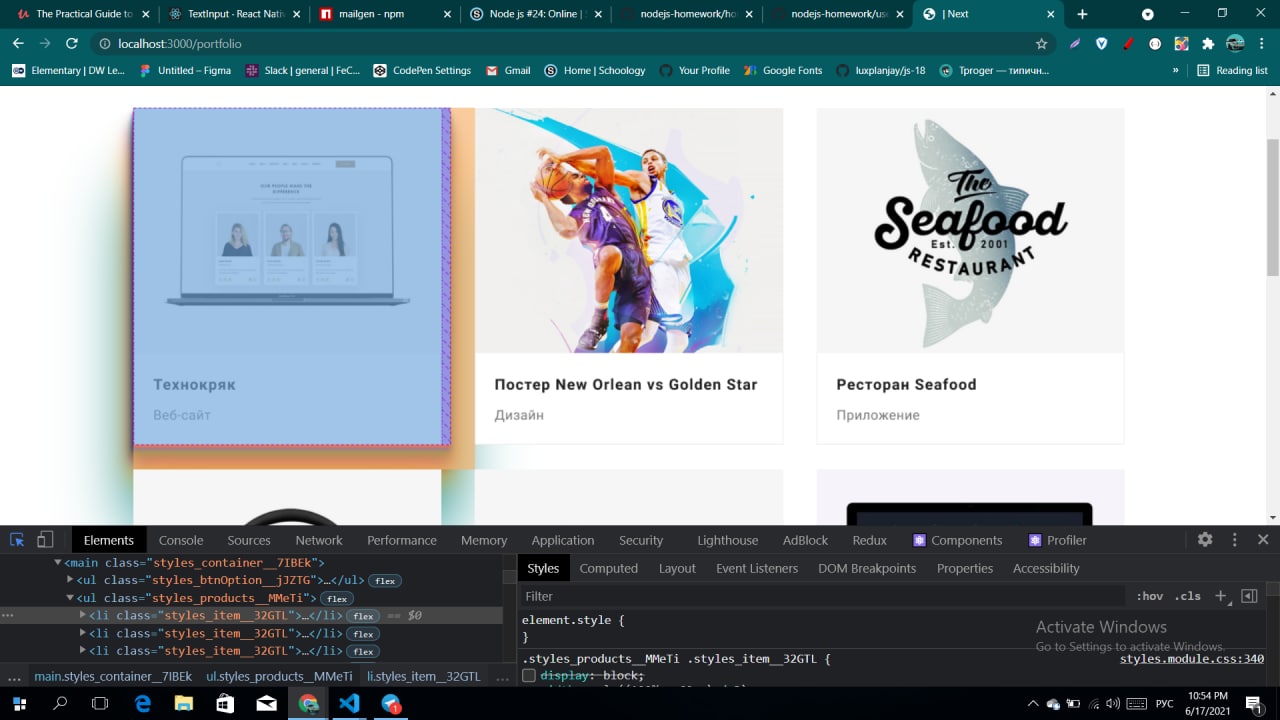Collapse the main styles_container node
This screenshot has width=1280, height=720.
click(58, 563)
